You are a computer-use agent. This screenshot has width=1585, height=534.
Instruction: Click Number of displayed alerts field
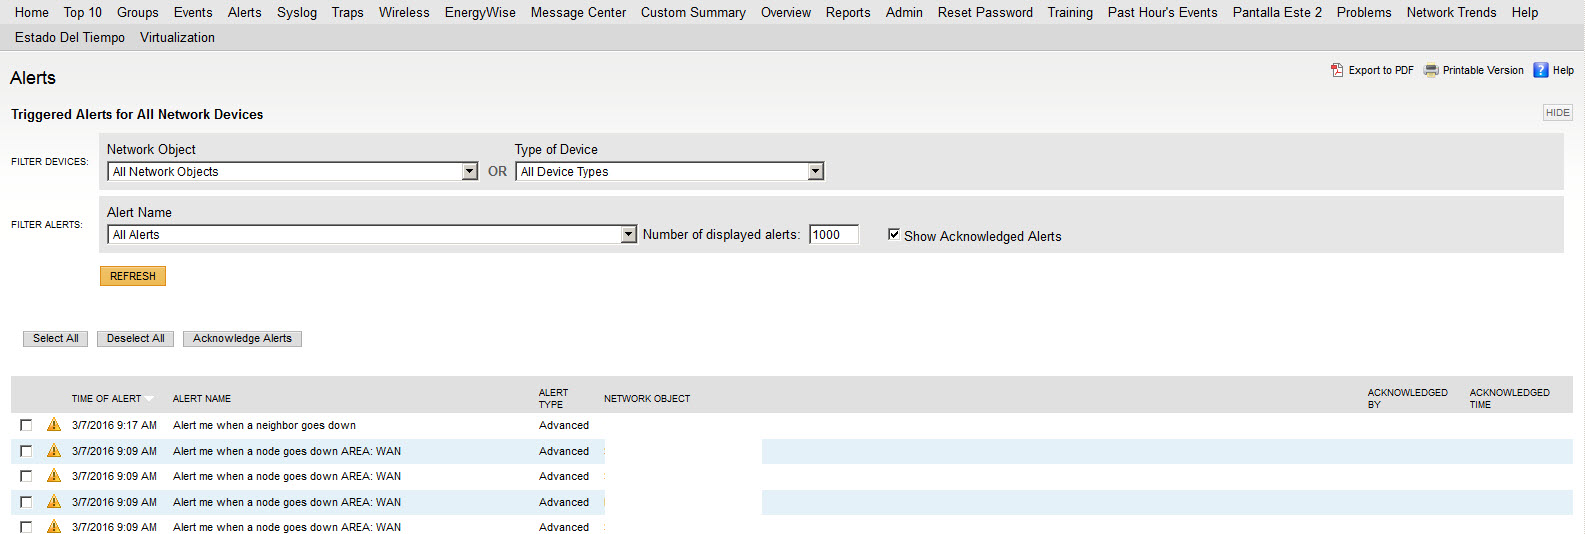834,234
